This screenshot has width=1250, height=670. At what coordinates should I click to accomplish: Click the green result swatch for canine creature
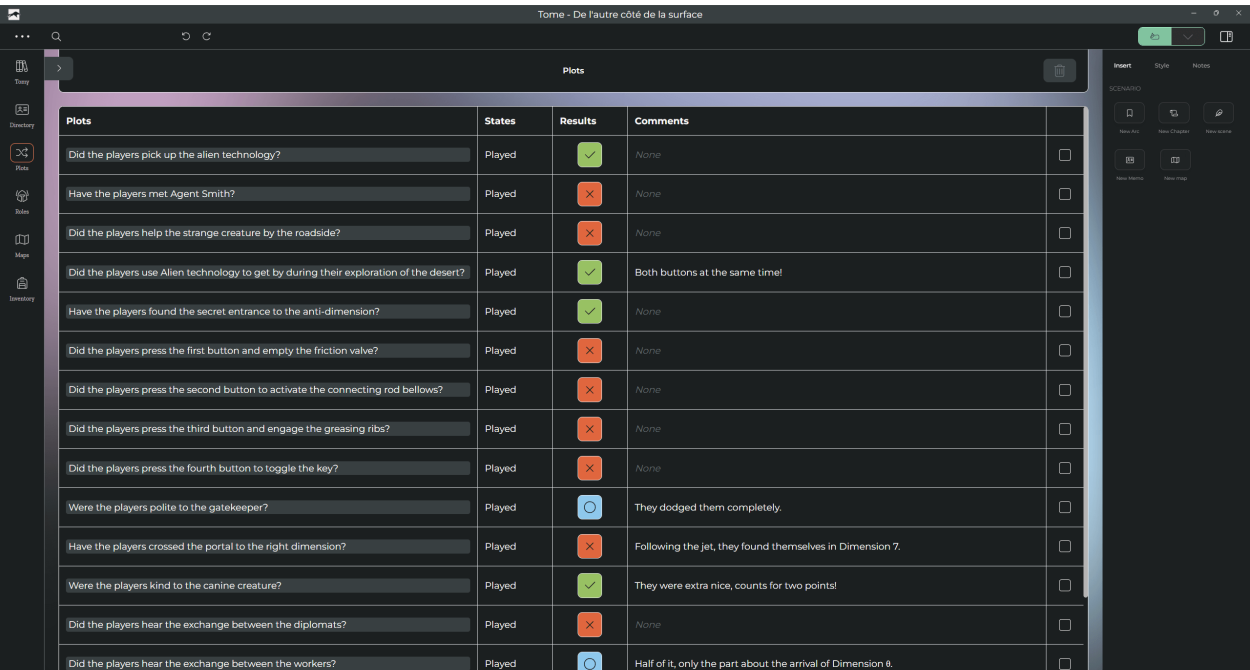click(589, 585)
